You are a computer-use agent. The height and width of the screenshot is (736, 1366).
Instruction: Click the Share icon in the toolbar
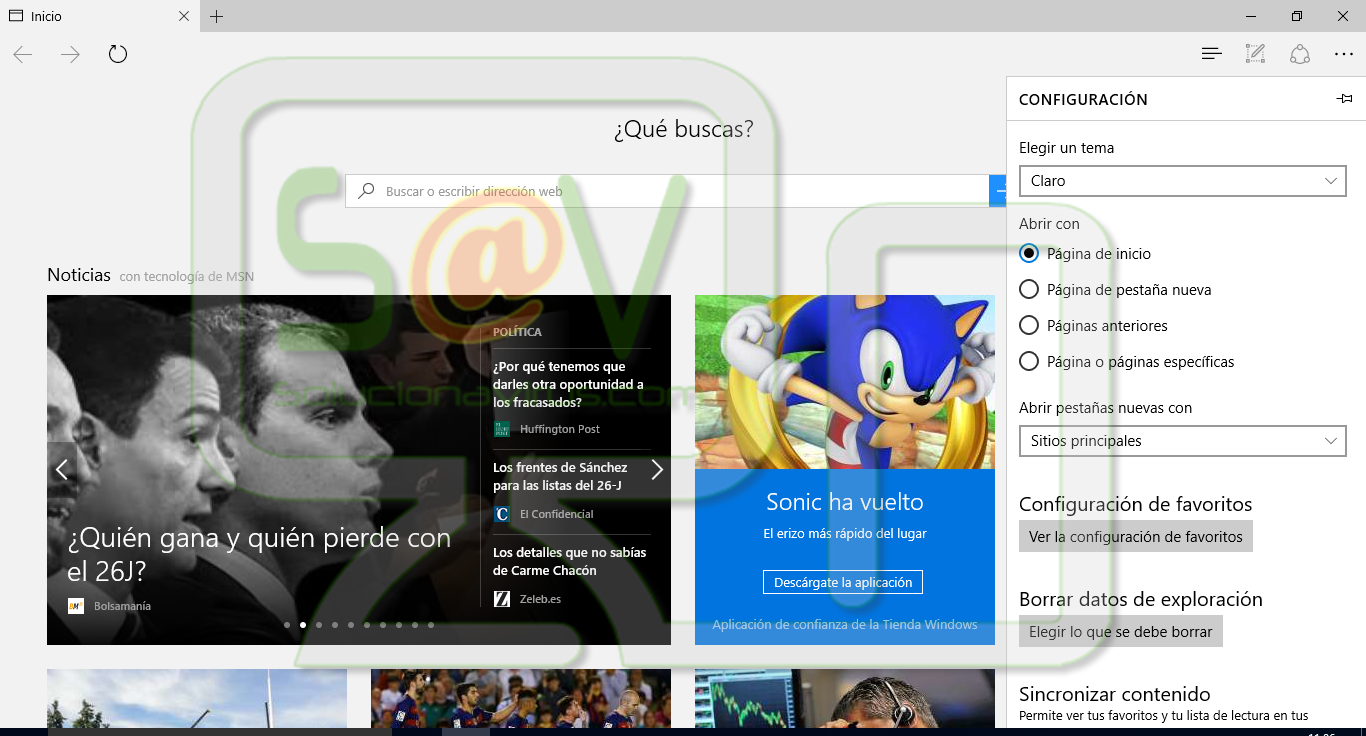point(1300,54)
